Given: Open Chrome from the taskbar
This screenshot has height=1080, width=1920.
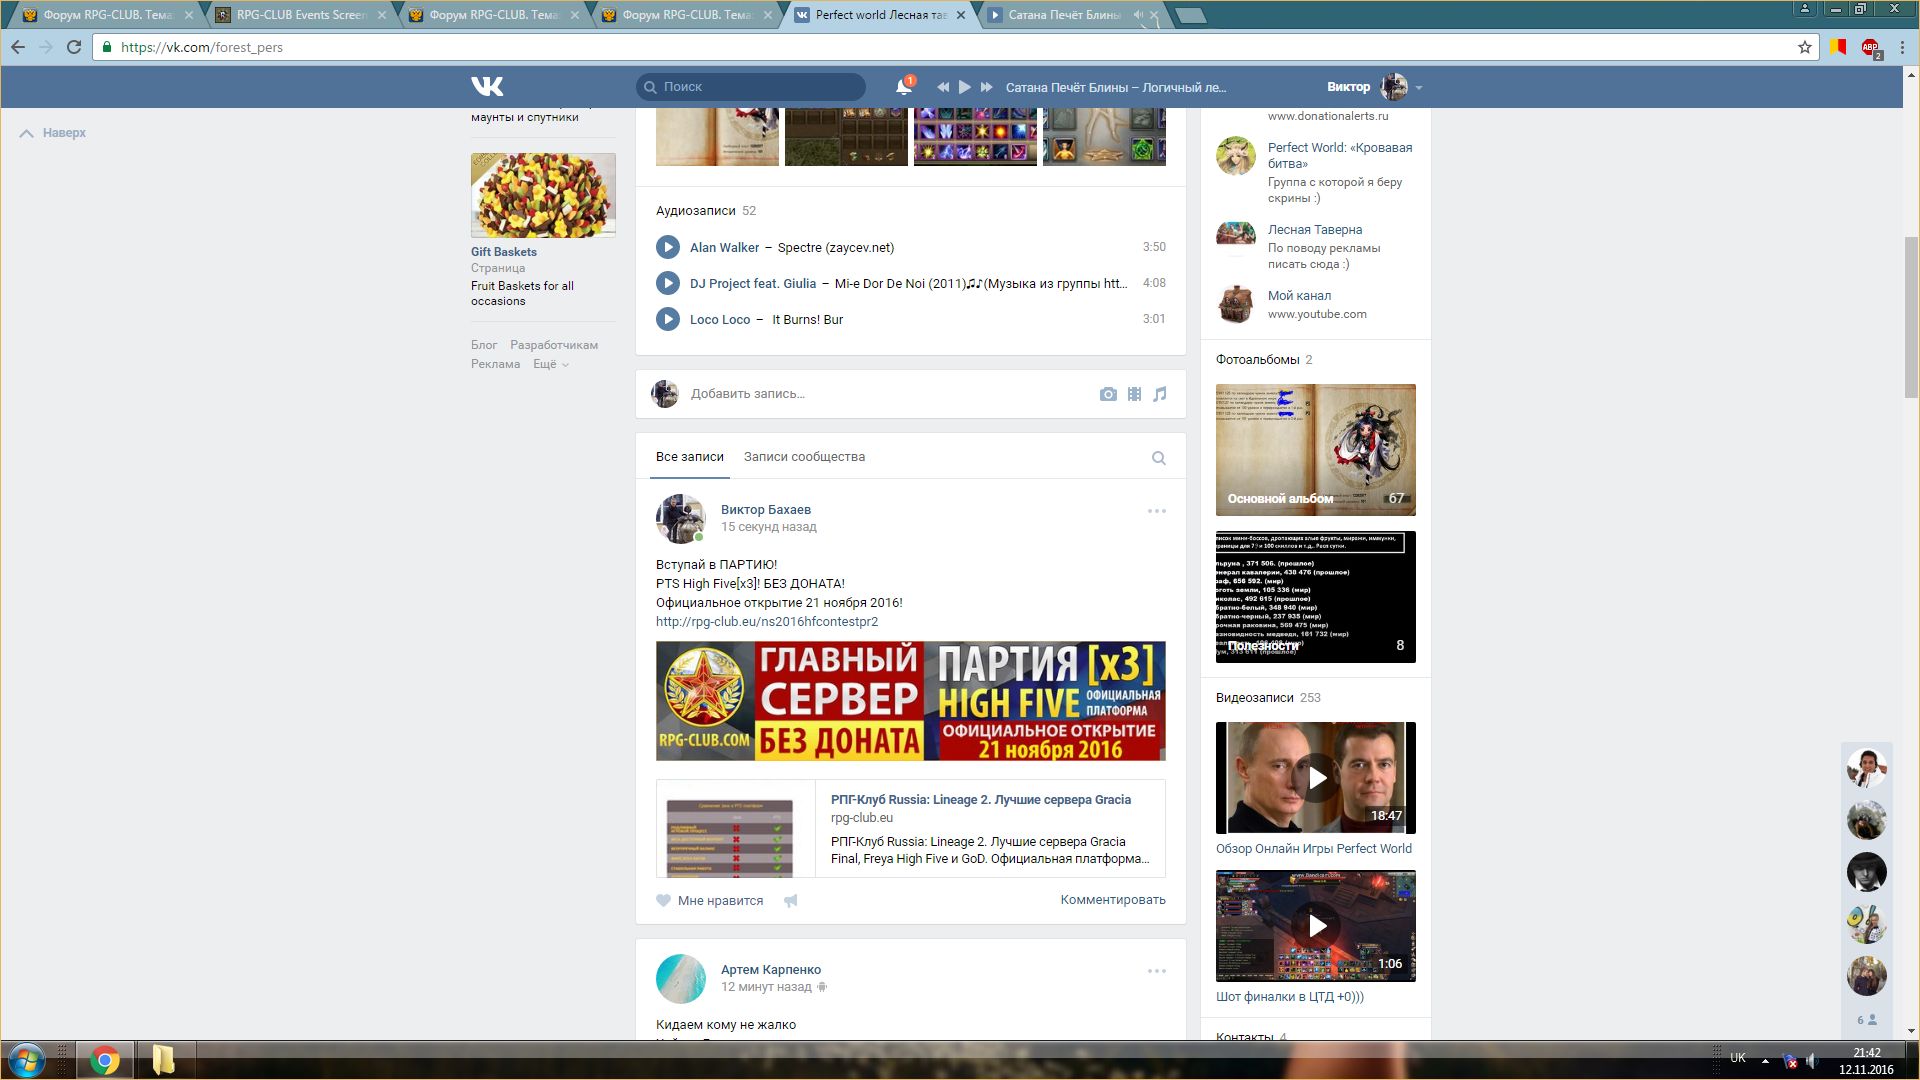Looking at the screenshot, I should tap(105, 1060).
